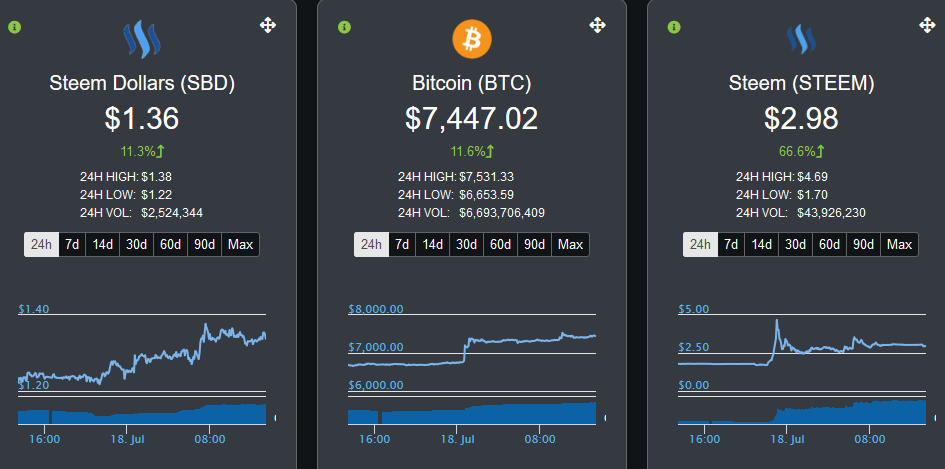Click the green info icon on Steem (STEEM) card
945x469 pixels.
(x=673, y=27)
